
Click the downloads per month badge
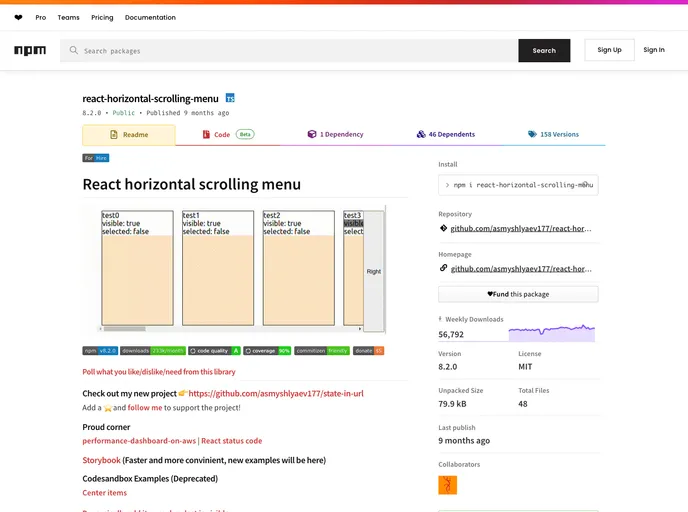click(153, 351)
